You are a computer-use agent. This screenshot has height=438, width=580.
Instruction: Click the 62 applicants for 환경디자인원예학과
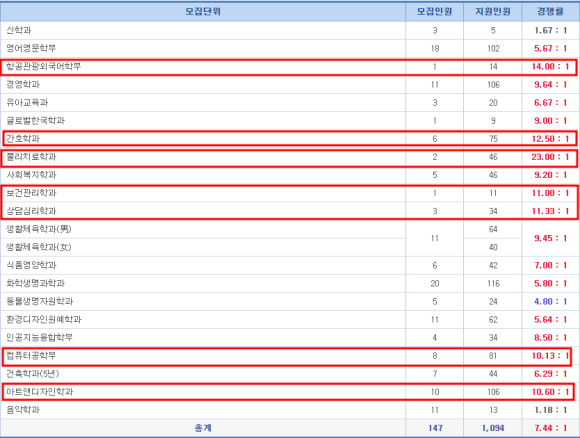pyautogui.click(x=493, y=320)
